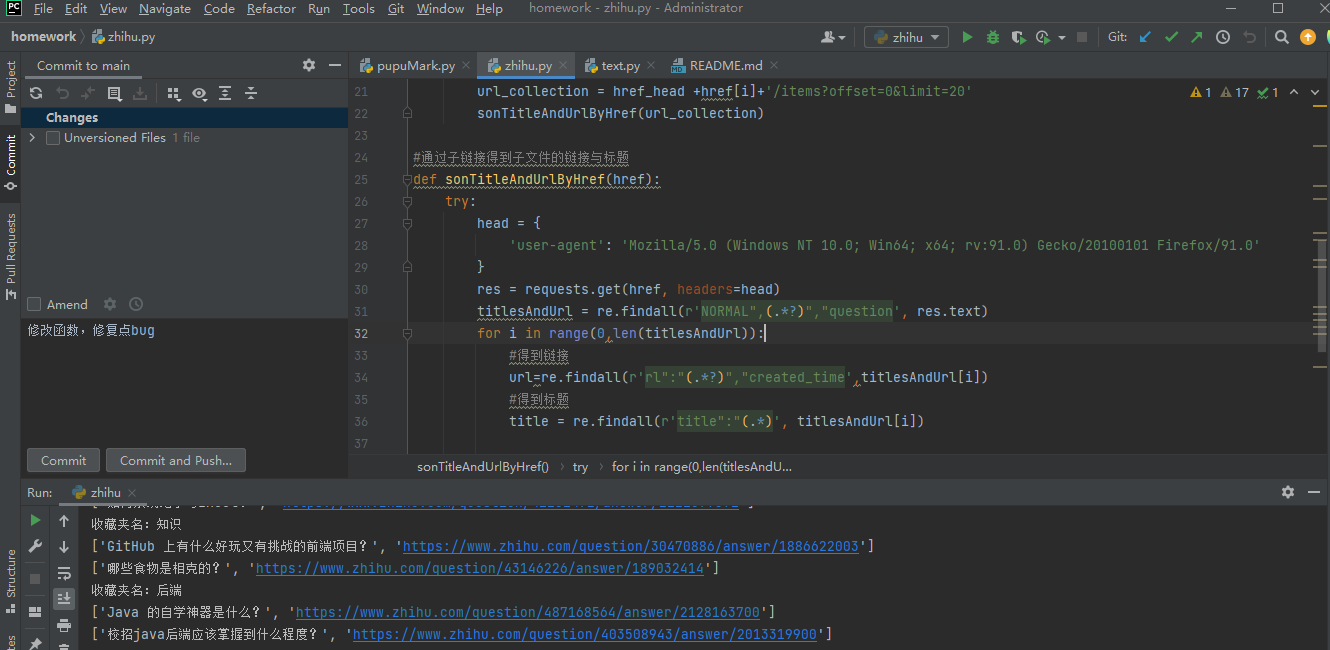The image size is (1330, 650).
Task: Open the File menu
Action: tap(43, 9)
